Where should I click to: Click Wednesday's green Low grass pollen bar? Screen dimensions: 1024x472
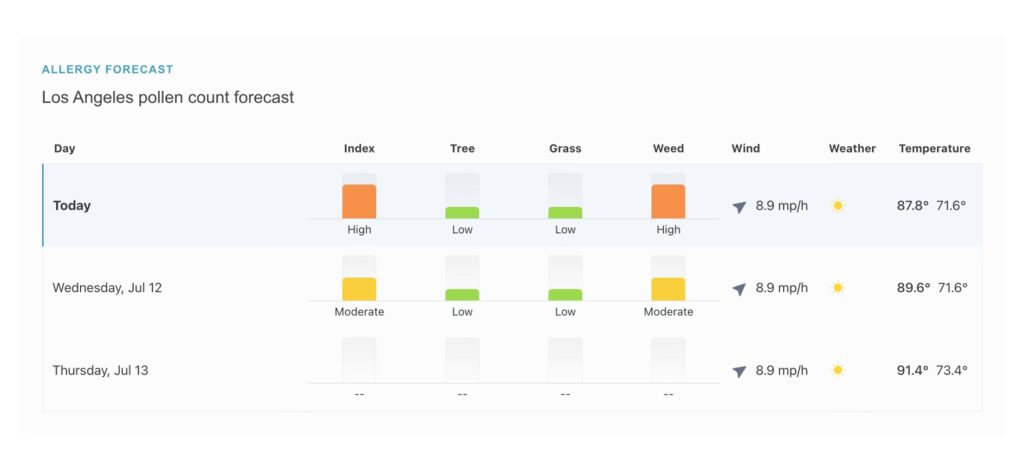tap(565, 294)
